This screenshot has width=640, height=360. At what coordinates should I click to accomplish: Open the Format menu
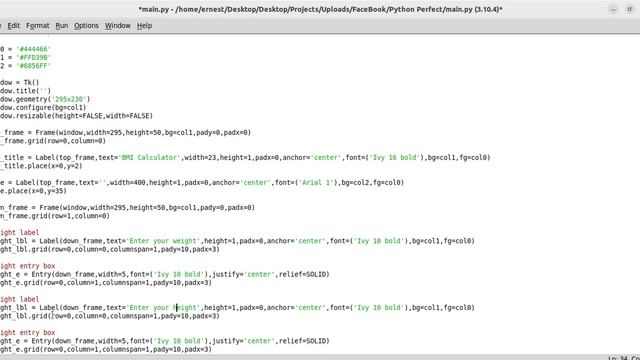point(38,26)
